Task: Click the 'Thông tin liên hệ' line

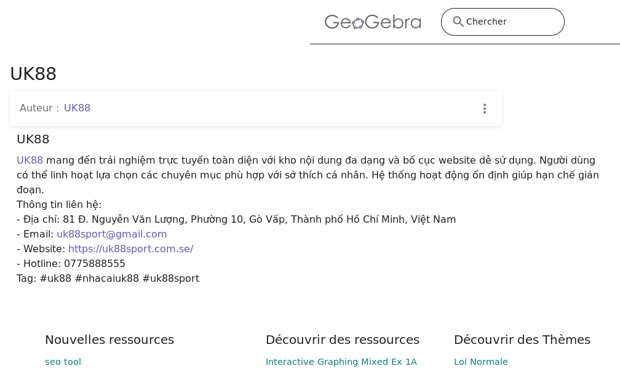Action: coord(59,204)
